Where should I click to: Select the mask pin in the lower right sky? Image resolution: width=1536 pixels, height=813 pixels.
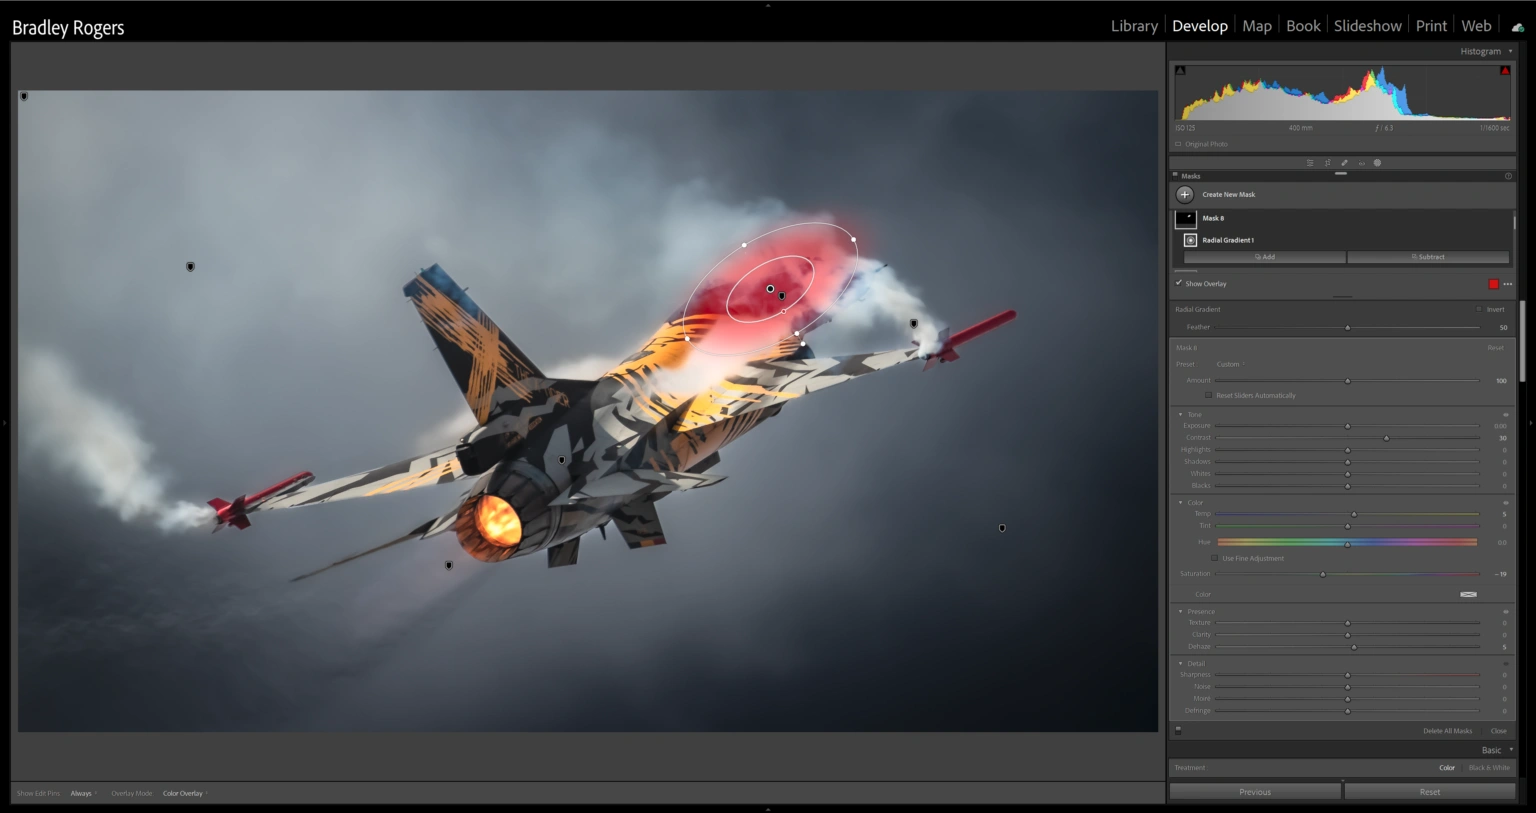click(x=1002, y=528)
